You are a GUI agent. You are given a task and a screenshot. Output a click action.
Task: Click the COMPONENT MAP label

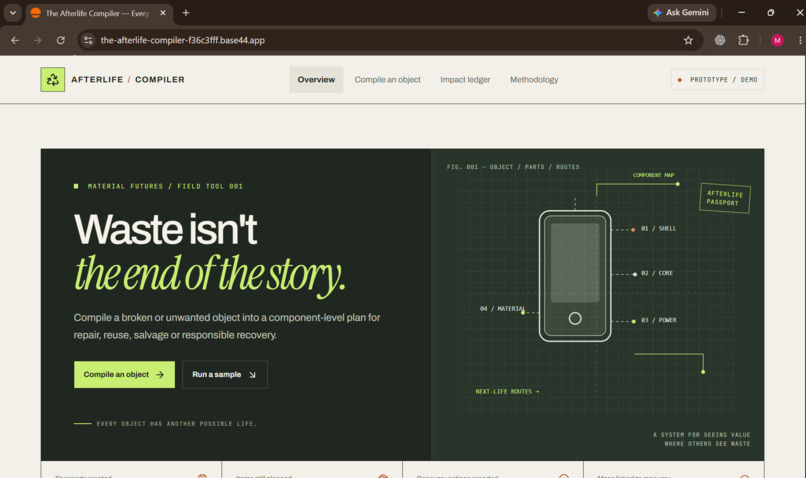[653, 175]
